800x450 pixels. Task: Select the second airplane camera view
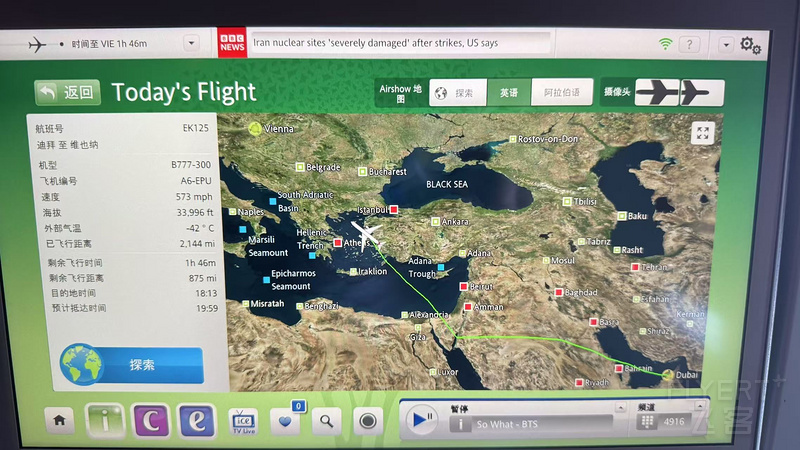(702, 93)
